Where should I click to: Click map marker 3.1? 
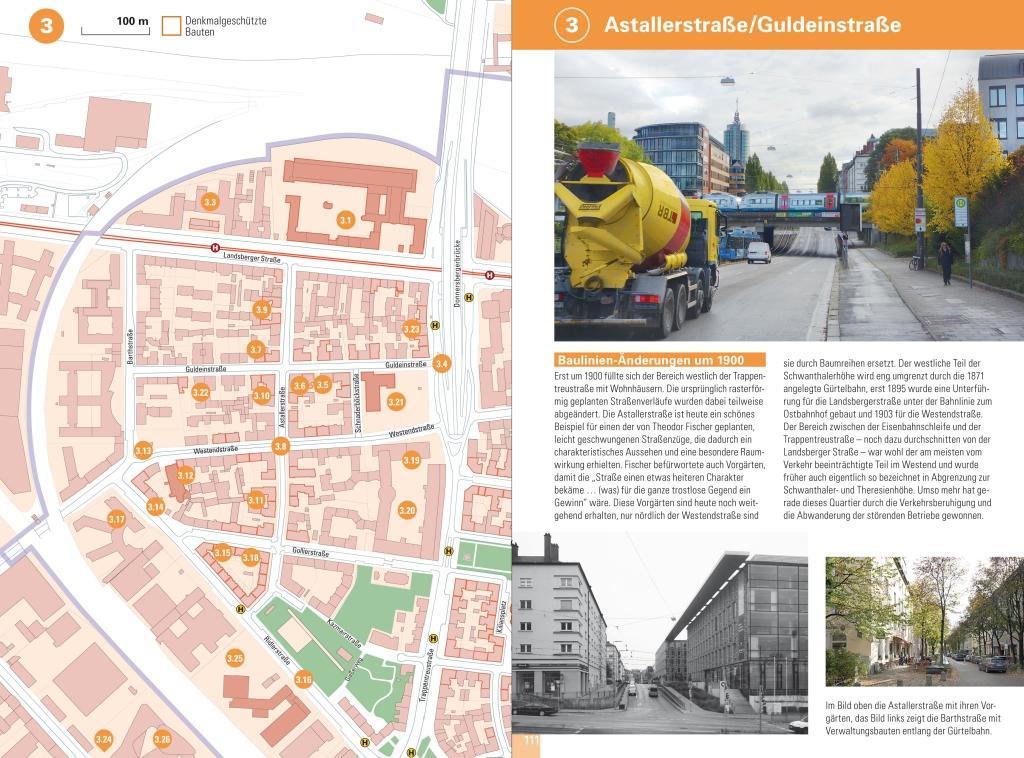[x=346, y=220]
